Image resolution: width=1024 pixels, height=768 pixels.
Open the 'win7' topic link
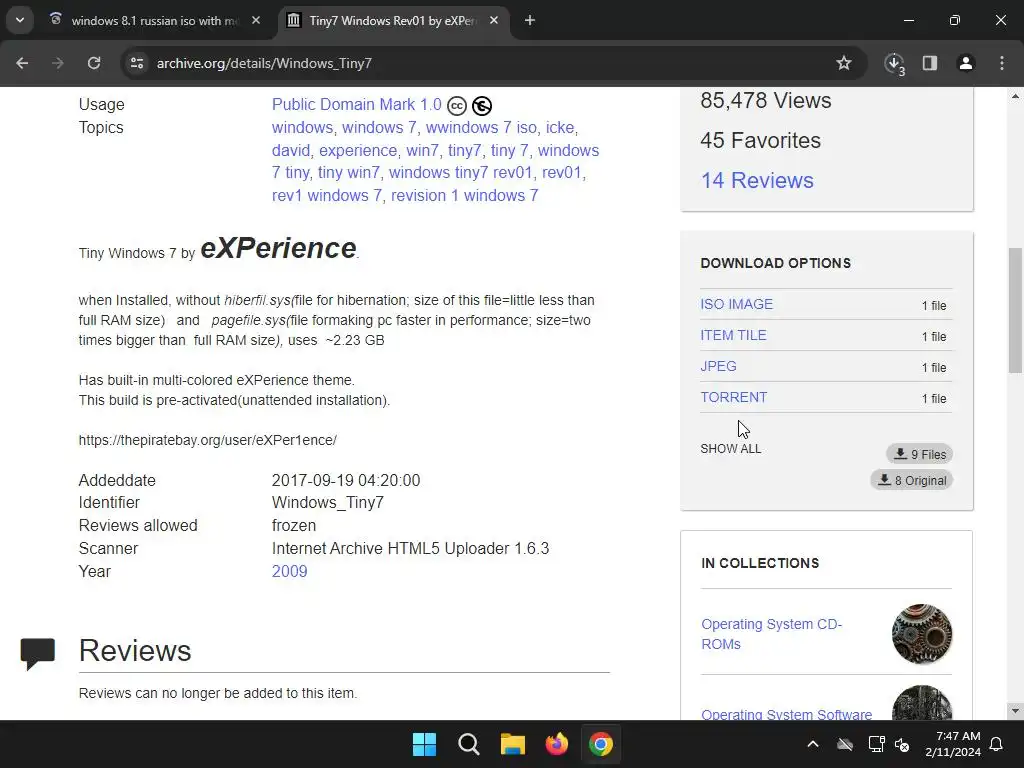(422, 150)
